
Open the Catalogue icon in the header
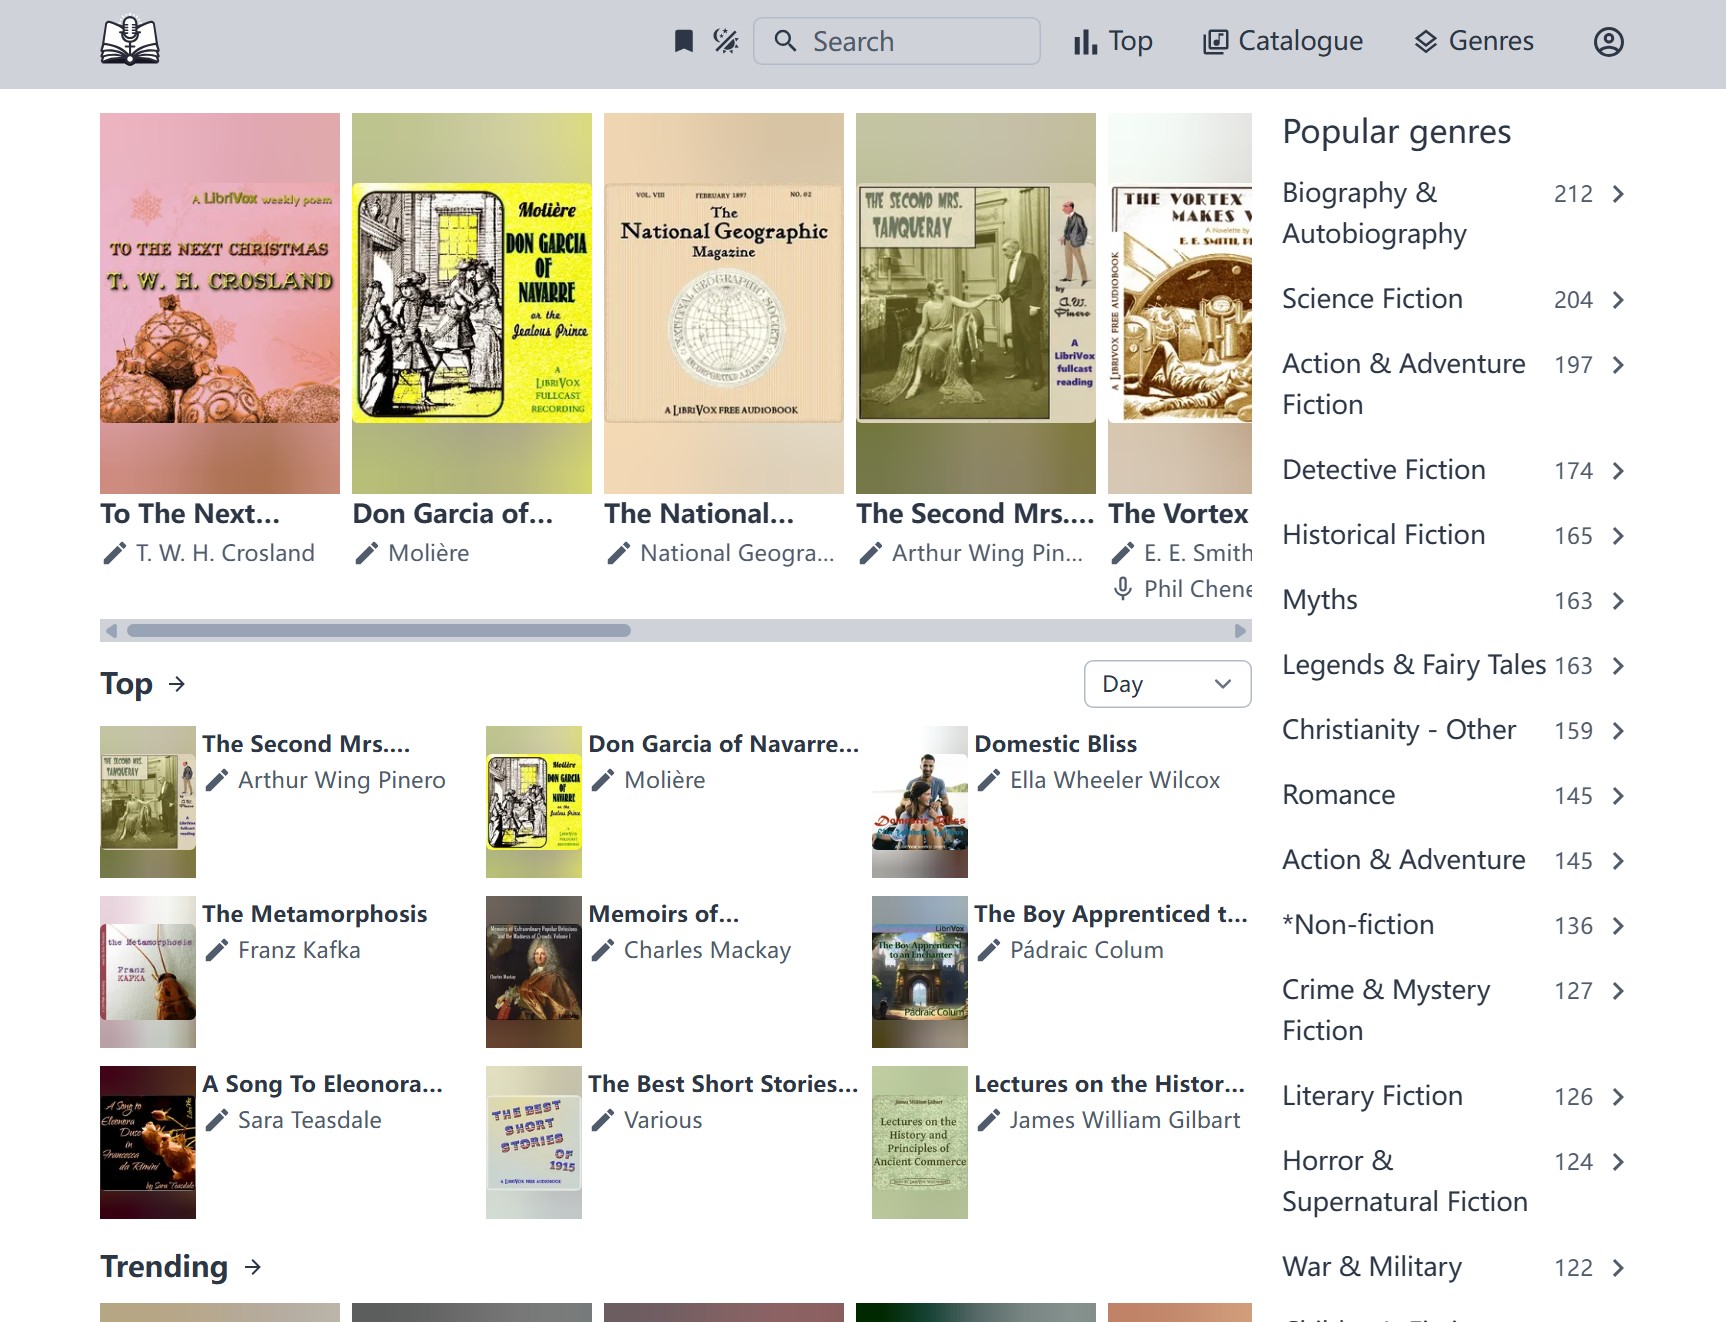(1216, 41)
